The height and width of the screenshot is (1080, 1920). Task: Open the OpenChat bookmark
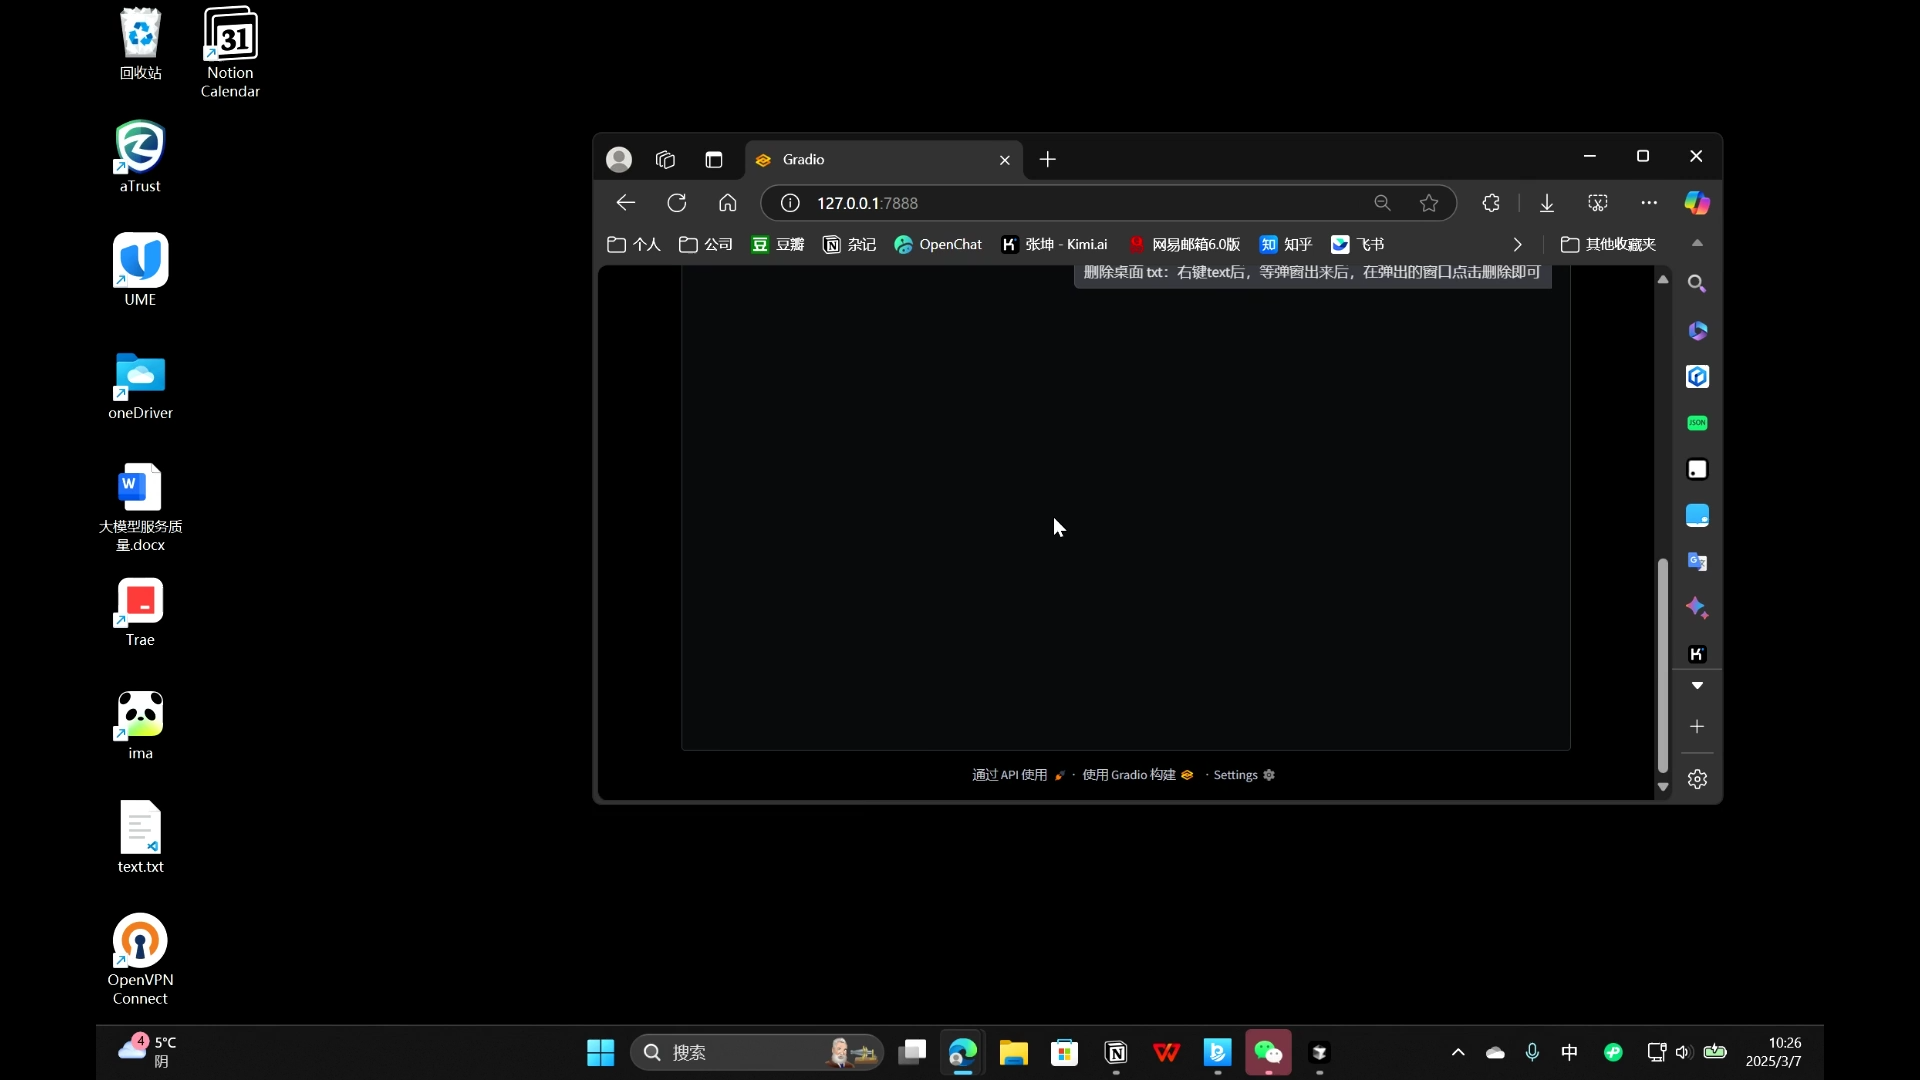point(938,245)
